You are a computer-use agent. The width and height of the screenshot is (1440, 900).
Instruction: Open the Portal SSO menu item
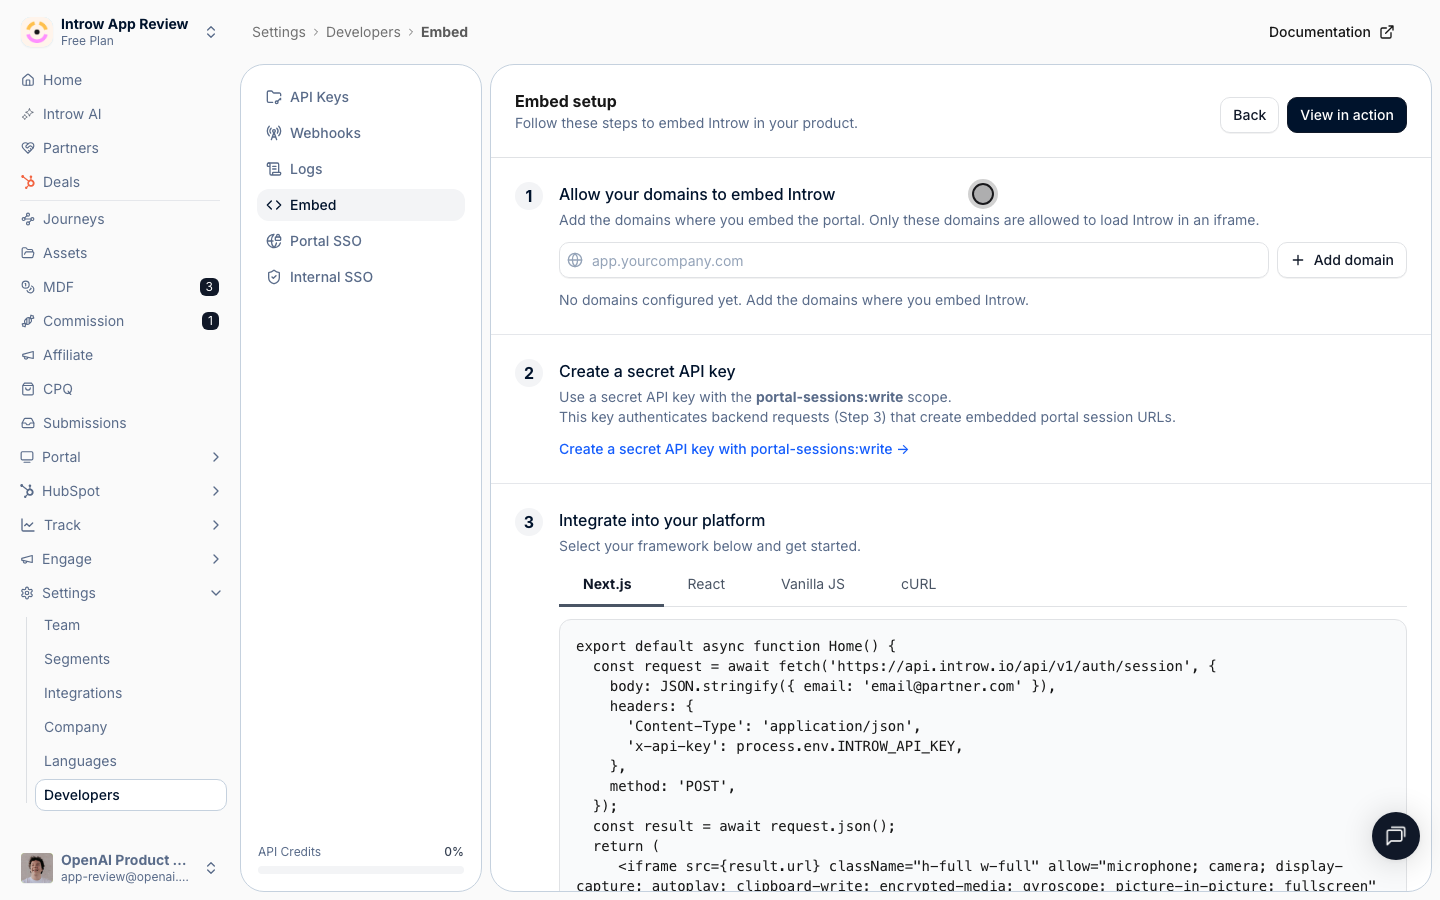pyautogui.click(x=361, y=241)
